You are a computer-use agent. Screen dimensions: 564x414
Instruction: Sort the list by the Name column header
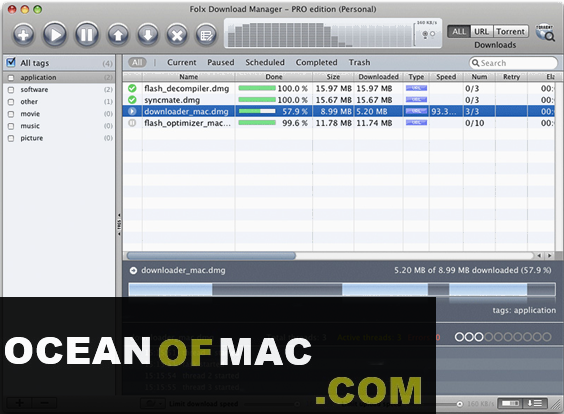(x=188, y=77)
